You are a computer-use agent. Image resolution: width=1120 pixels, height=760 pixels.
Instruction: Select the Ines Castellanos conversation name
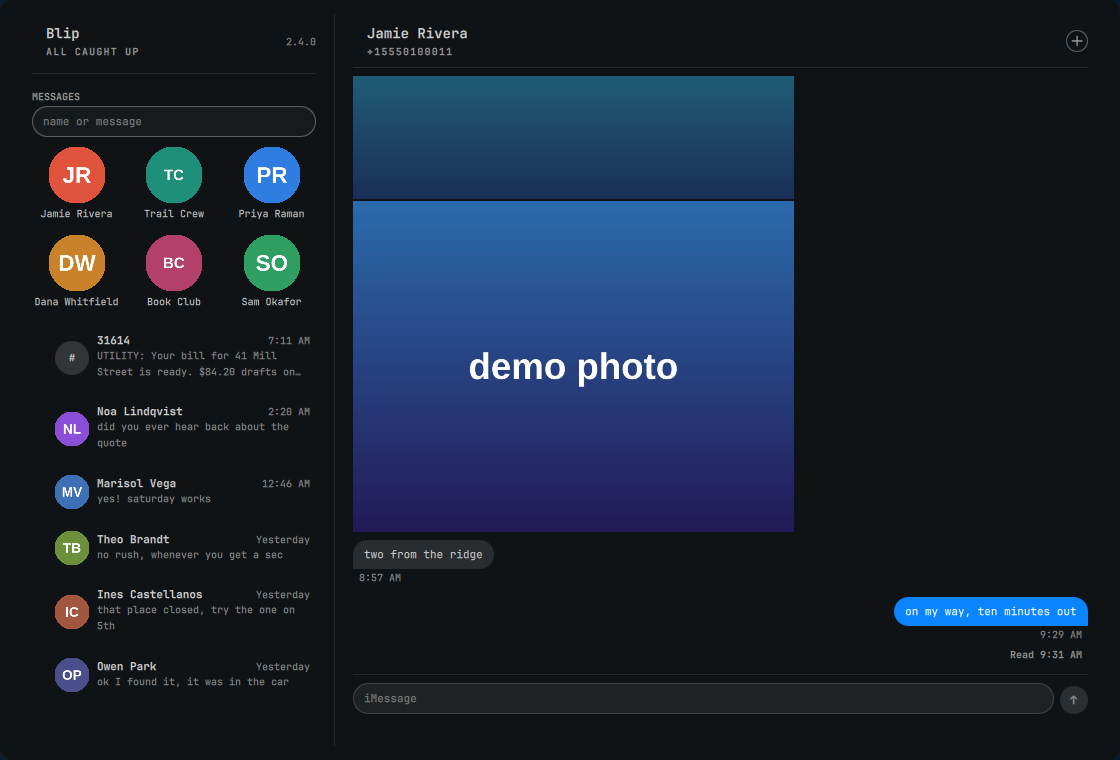(x=149, y=594)
